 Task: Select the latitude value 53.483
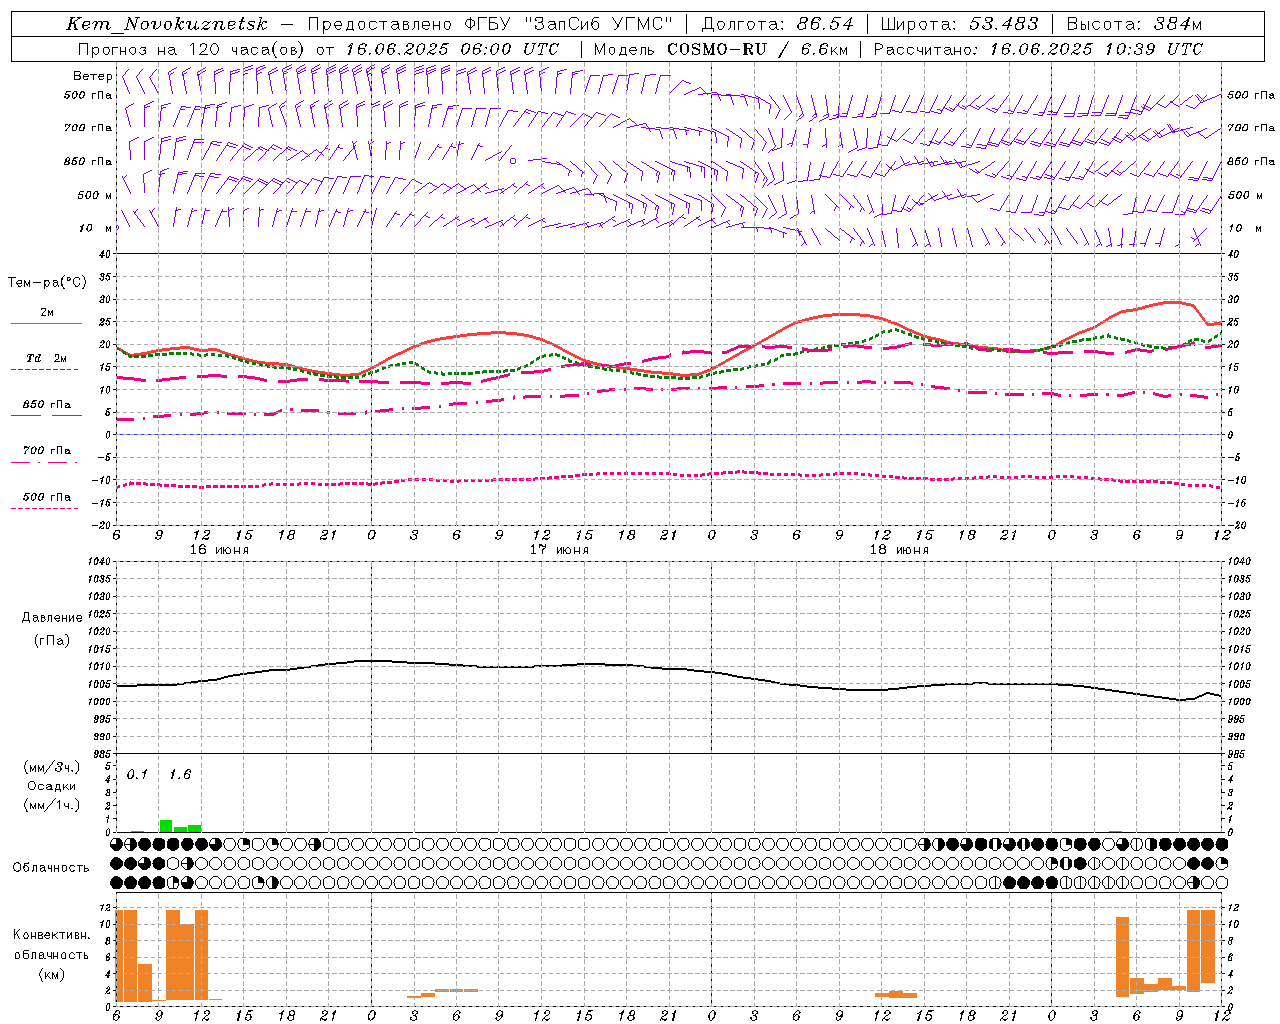1004,24
